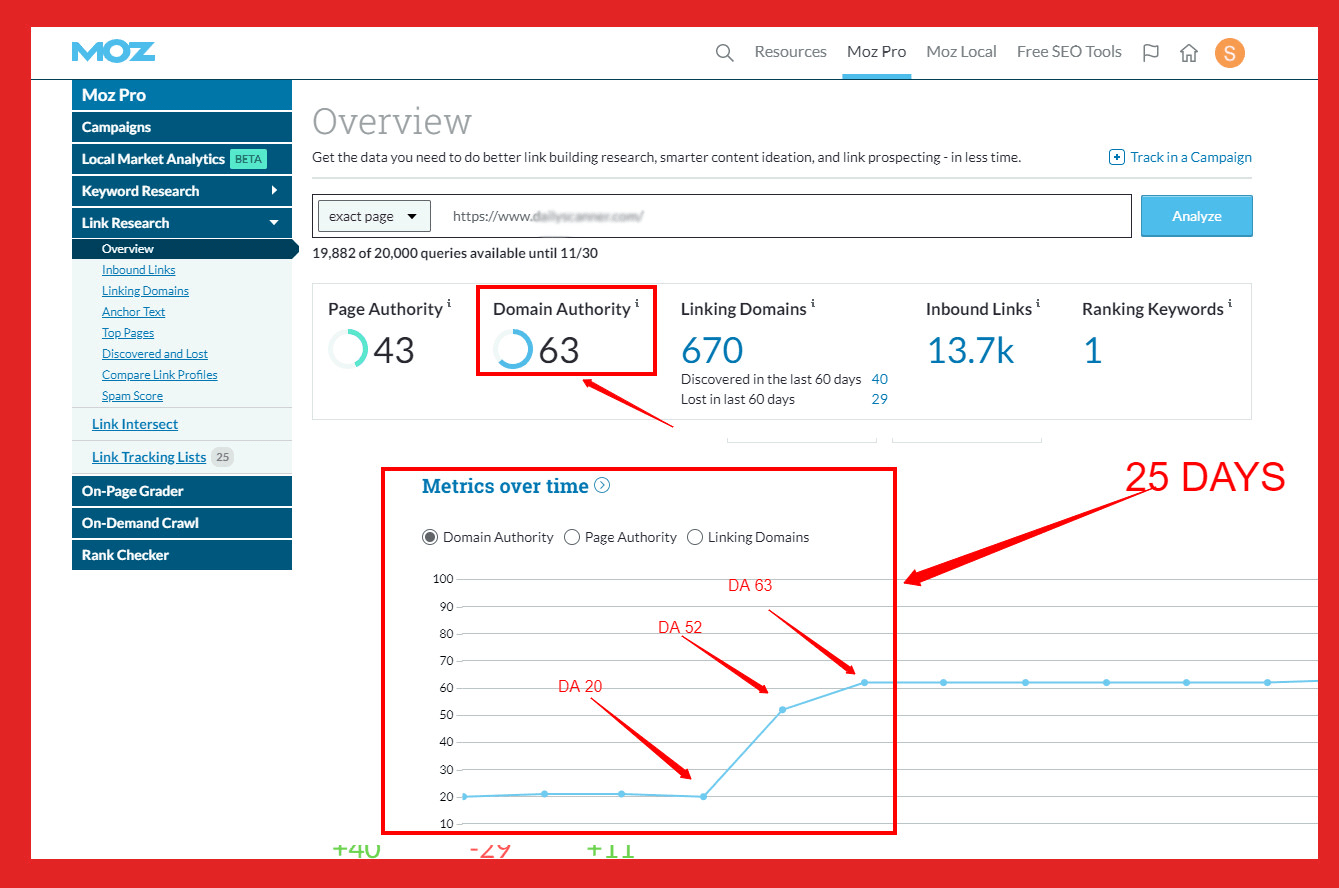Click Domain Authority info icon
The image size is (1339, 888).
click(637, 303)
